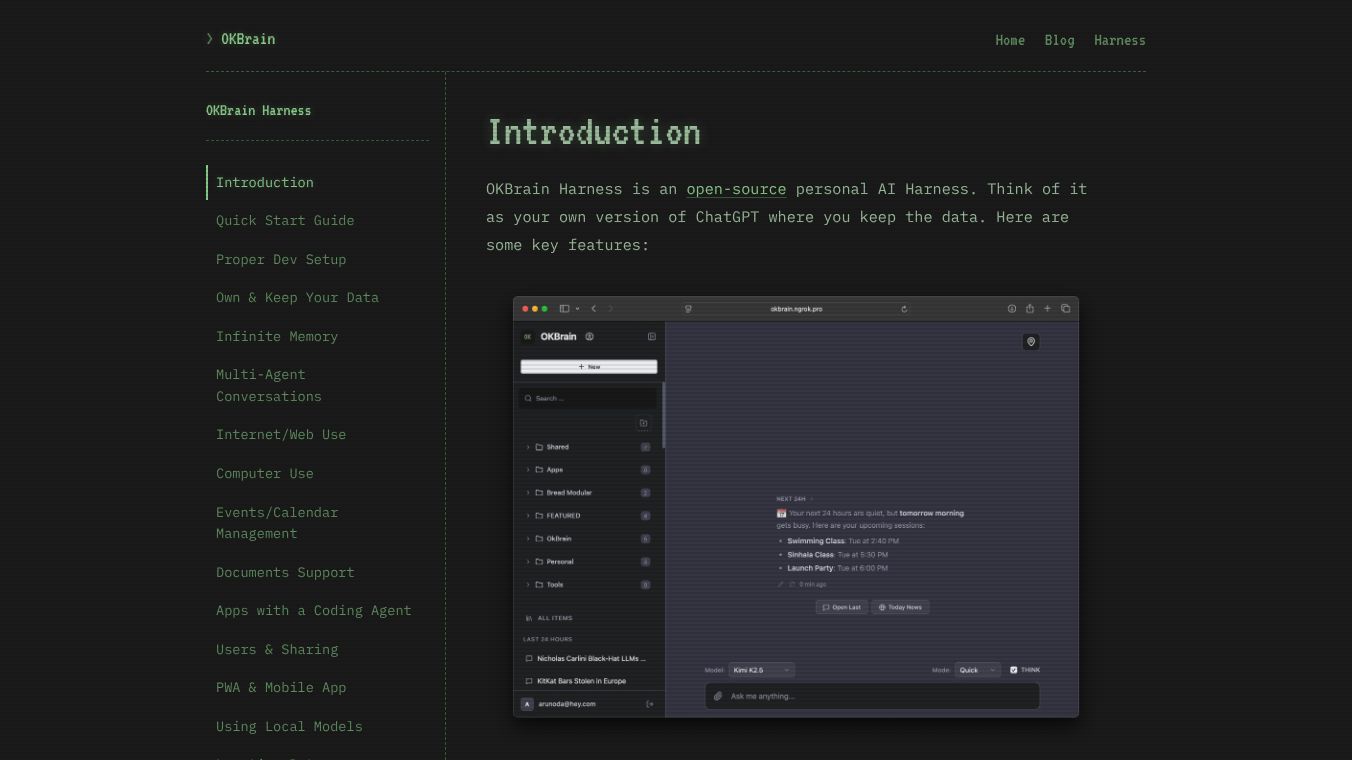Open the Users & Sharing page

(x=277, y=649)
